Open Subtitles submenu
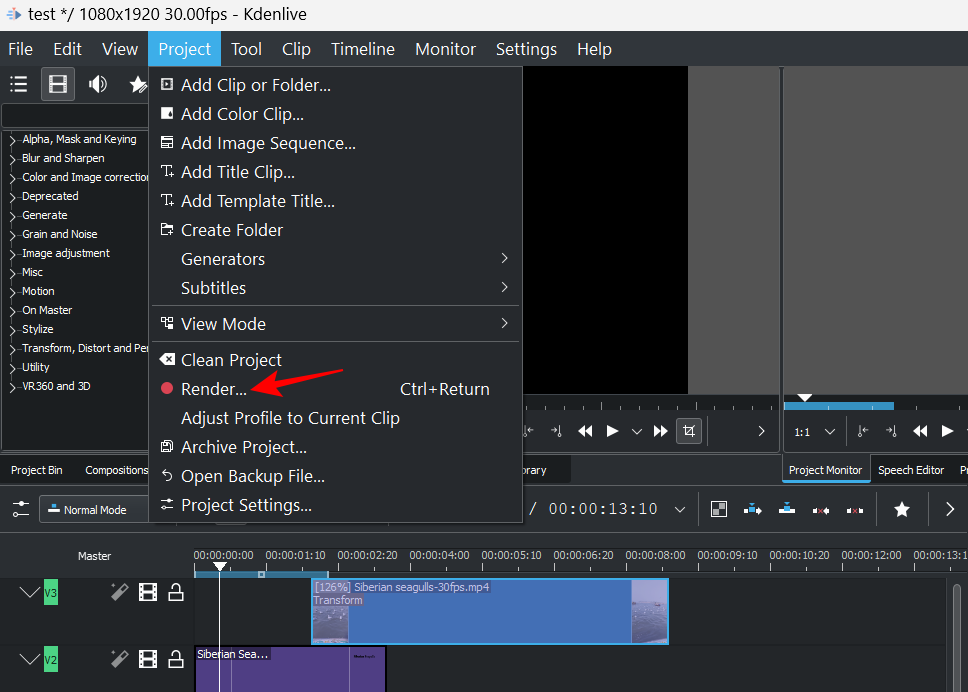Screen dimensions: 968x692 coord(335,288)
